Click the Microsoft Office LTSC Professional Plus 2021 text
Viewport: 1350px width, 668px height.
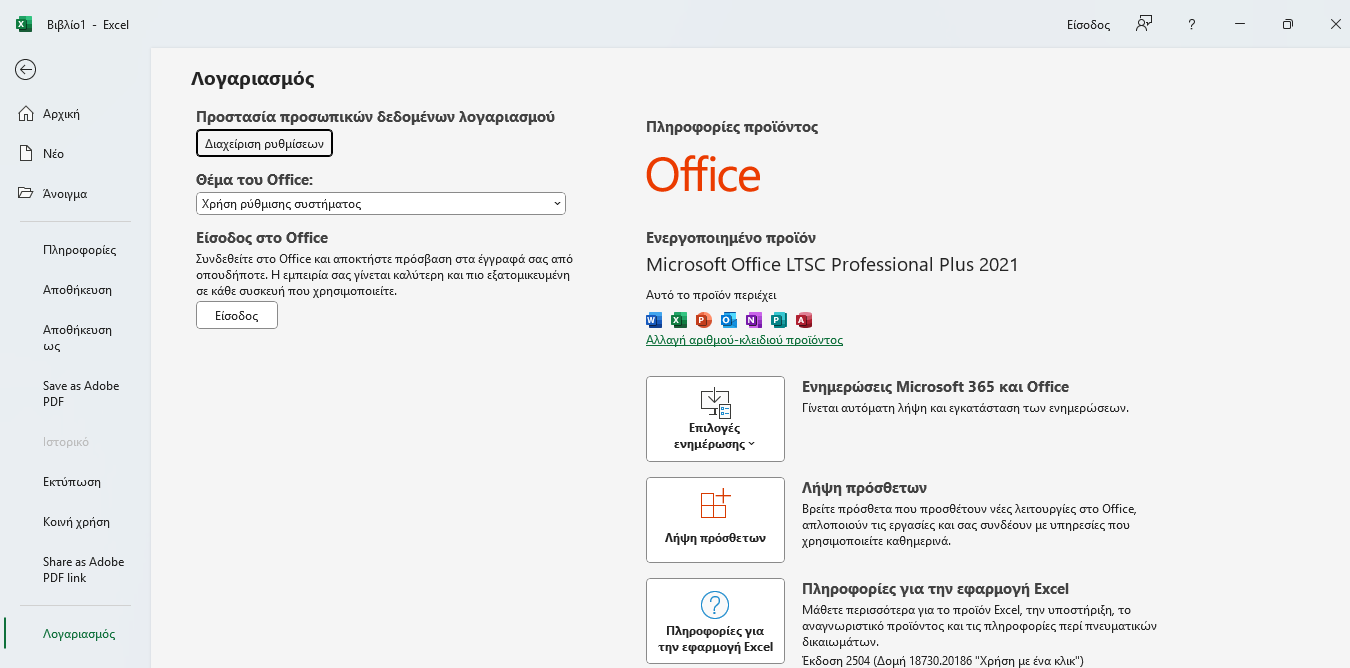pos(832,265)
